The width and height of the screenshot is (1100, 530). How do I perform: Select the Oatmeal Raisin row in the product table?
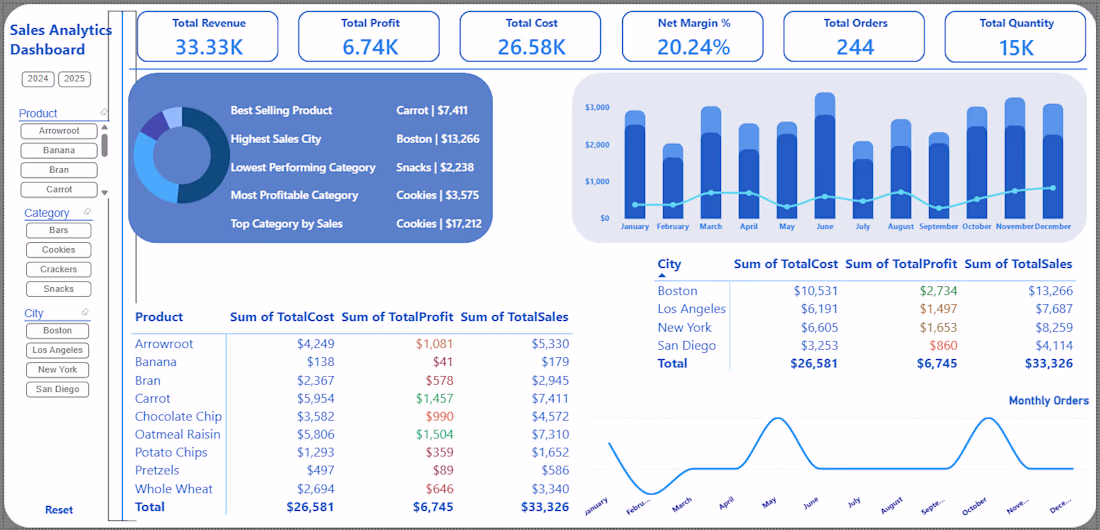(352, 435)
